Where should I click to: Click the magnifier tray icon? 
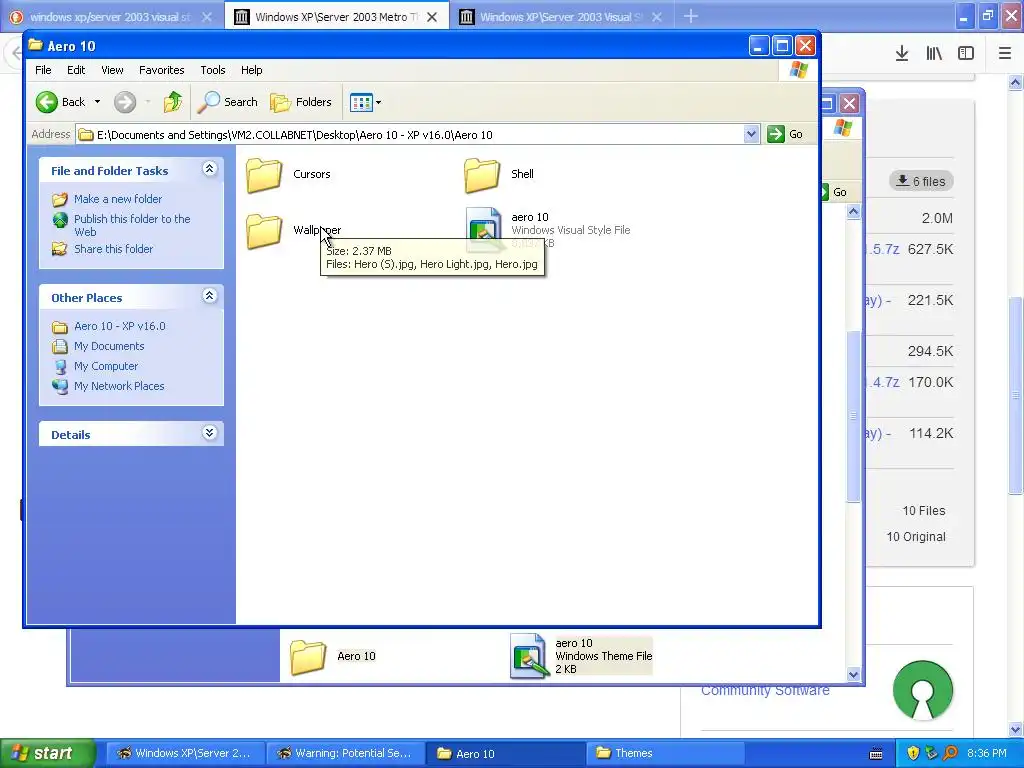[x=950, y=754]
